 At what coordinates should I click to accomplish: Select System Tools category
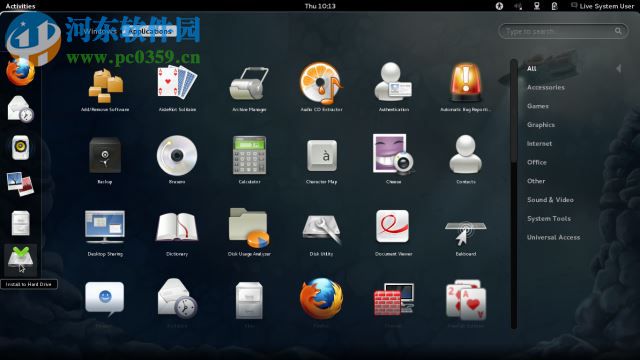pyautogui.click(x=549, y=218)
